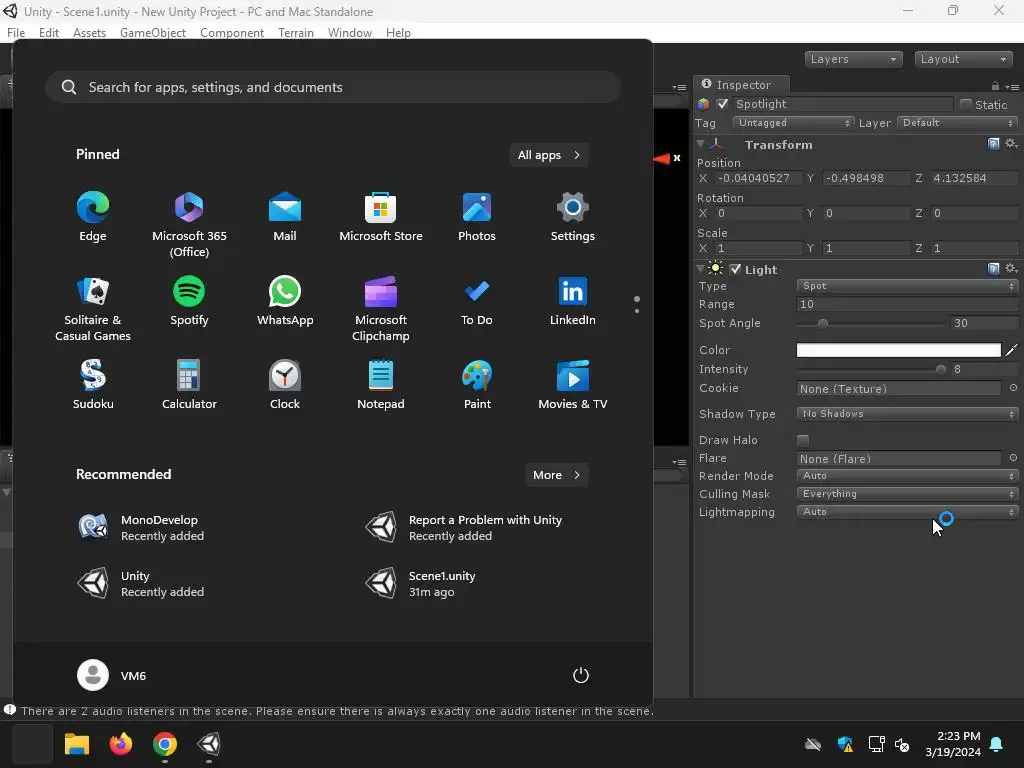Open Firefox from the taskbar

pos(121,744)
